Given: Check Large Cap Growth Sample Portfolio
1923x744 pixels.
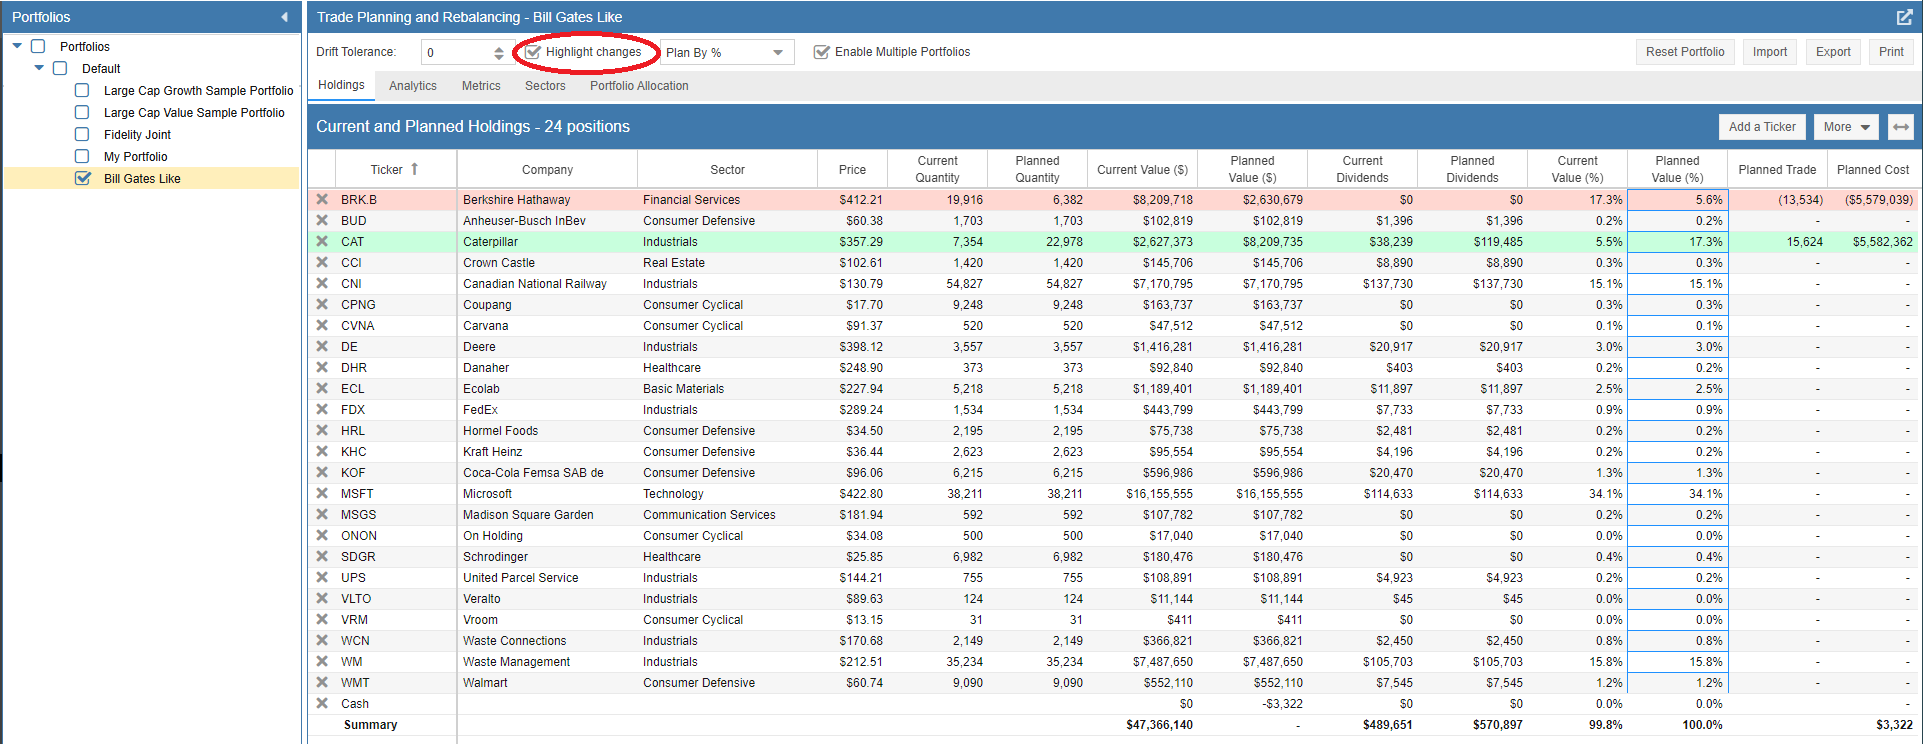Looking at the screenshot, I should click(82, 90).
